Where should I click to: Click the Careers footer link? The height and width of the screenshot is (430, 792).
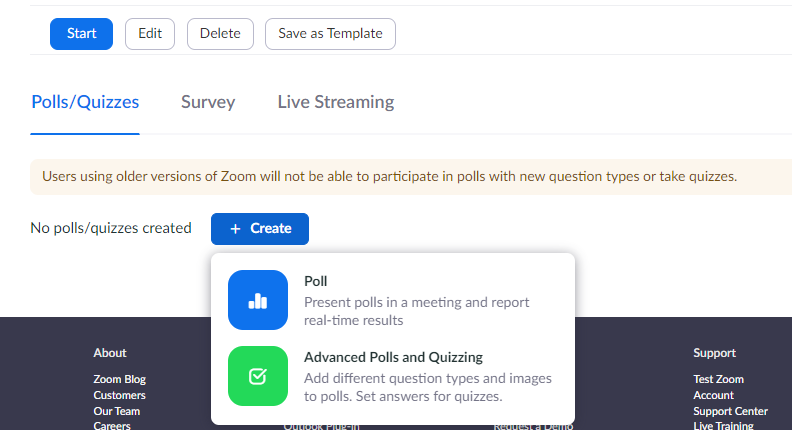pos(111,426)
